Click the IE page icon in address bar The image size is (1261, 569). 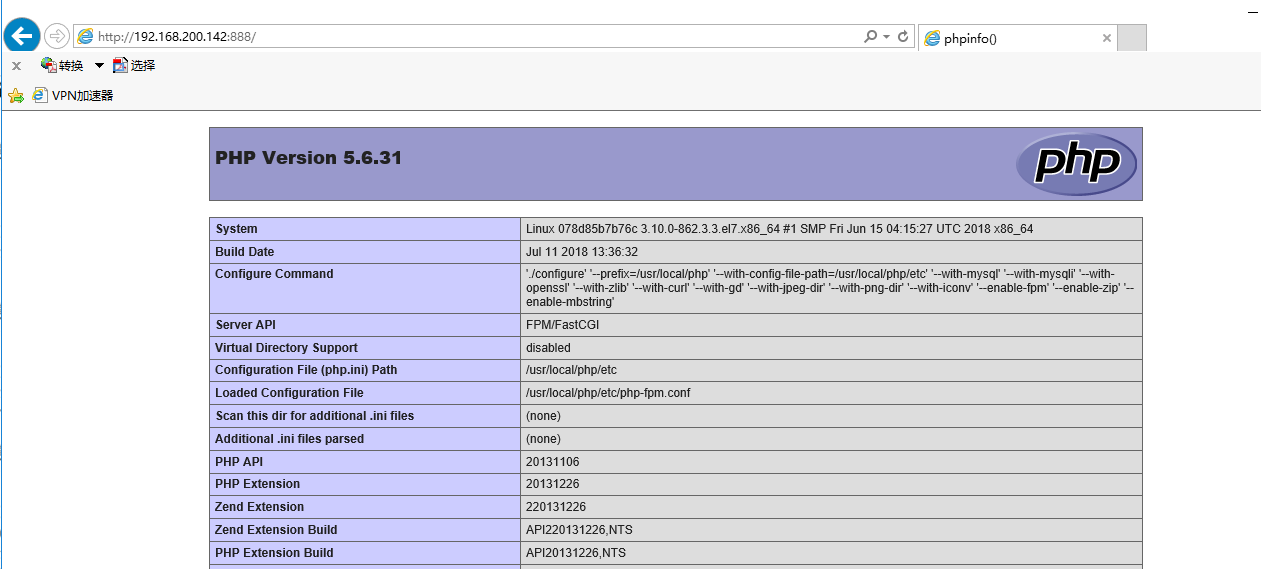pos(85,36)
